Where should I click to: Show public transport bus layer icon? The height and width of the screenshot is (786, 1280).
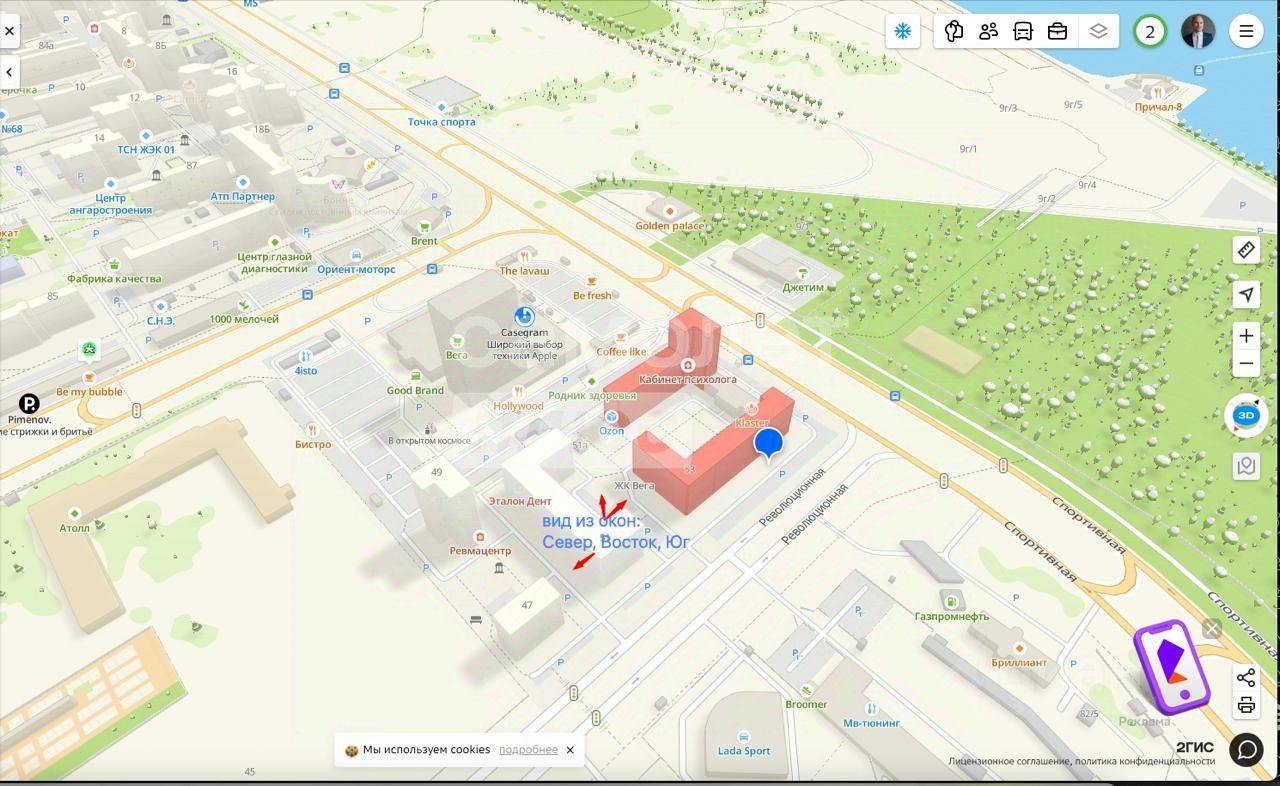tap(1023, 31)
